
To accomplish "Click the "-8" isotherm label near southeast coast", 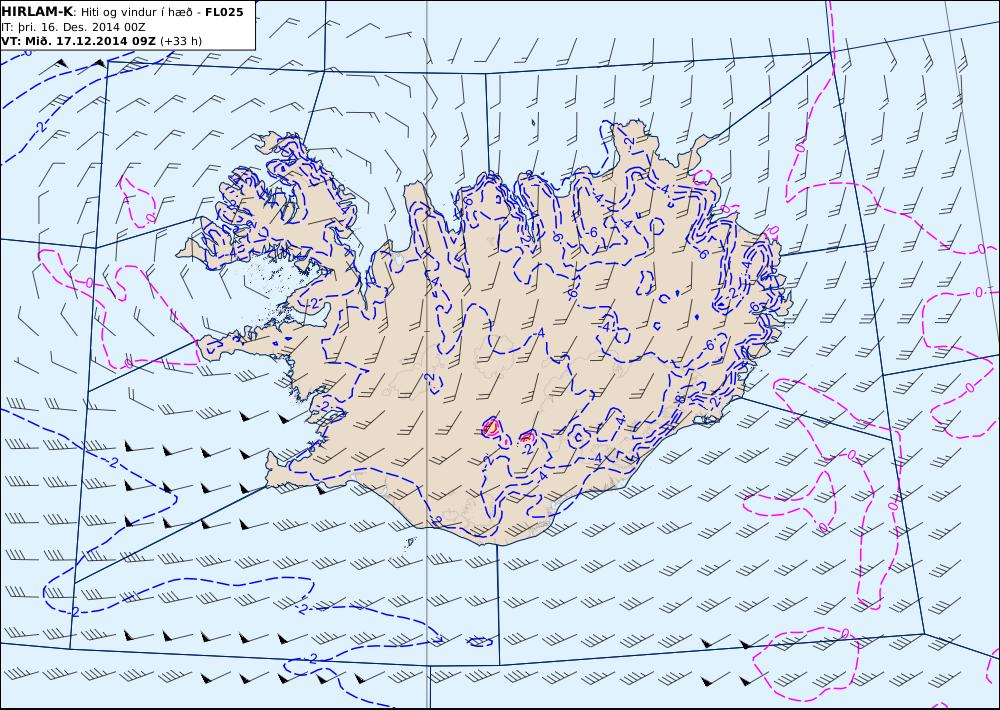I will pyautogui.click(x=680, y=399).
